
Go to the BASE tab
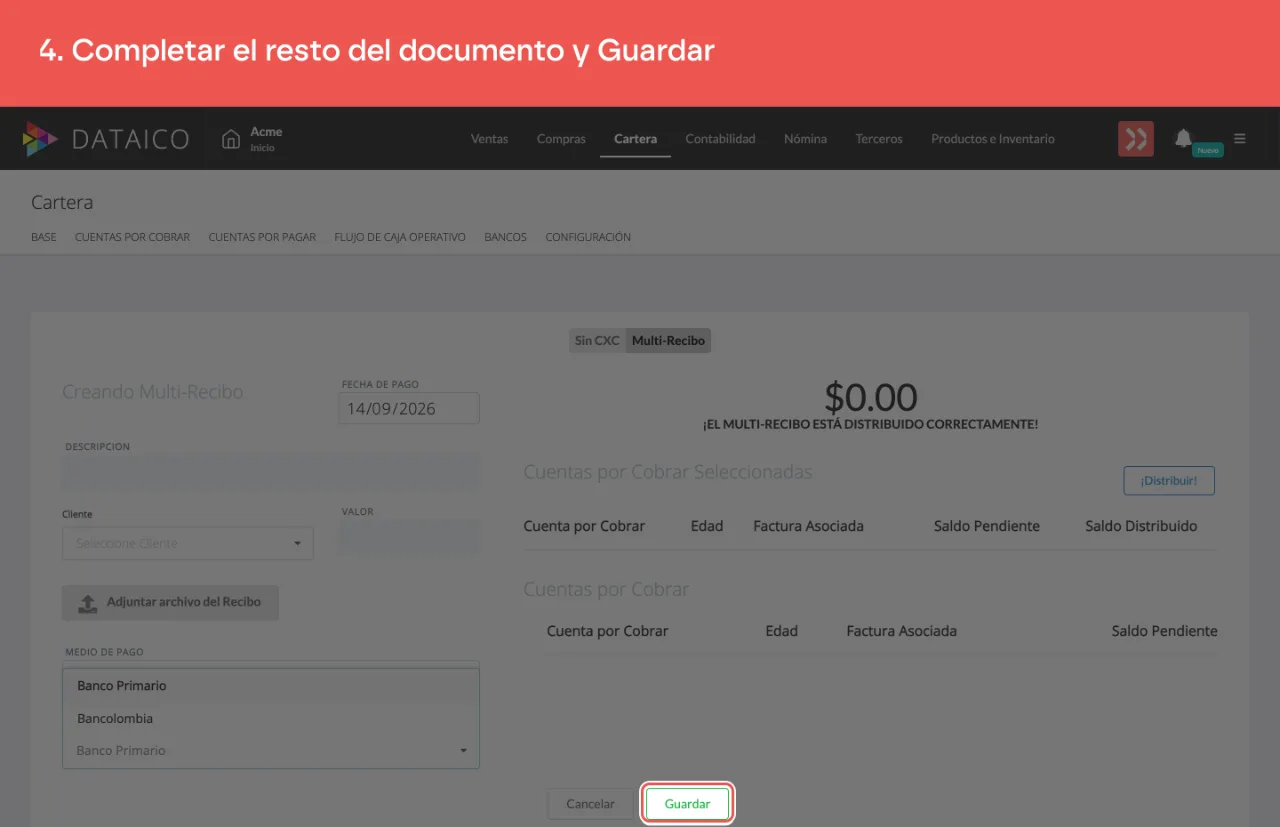(x=44, y=237)
